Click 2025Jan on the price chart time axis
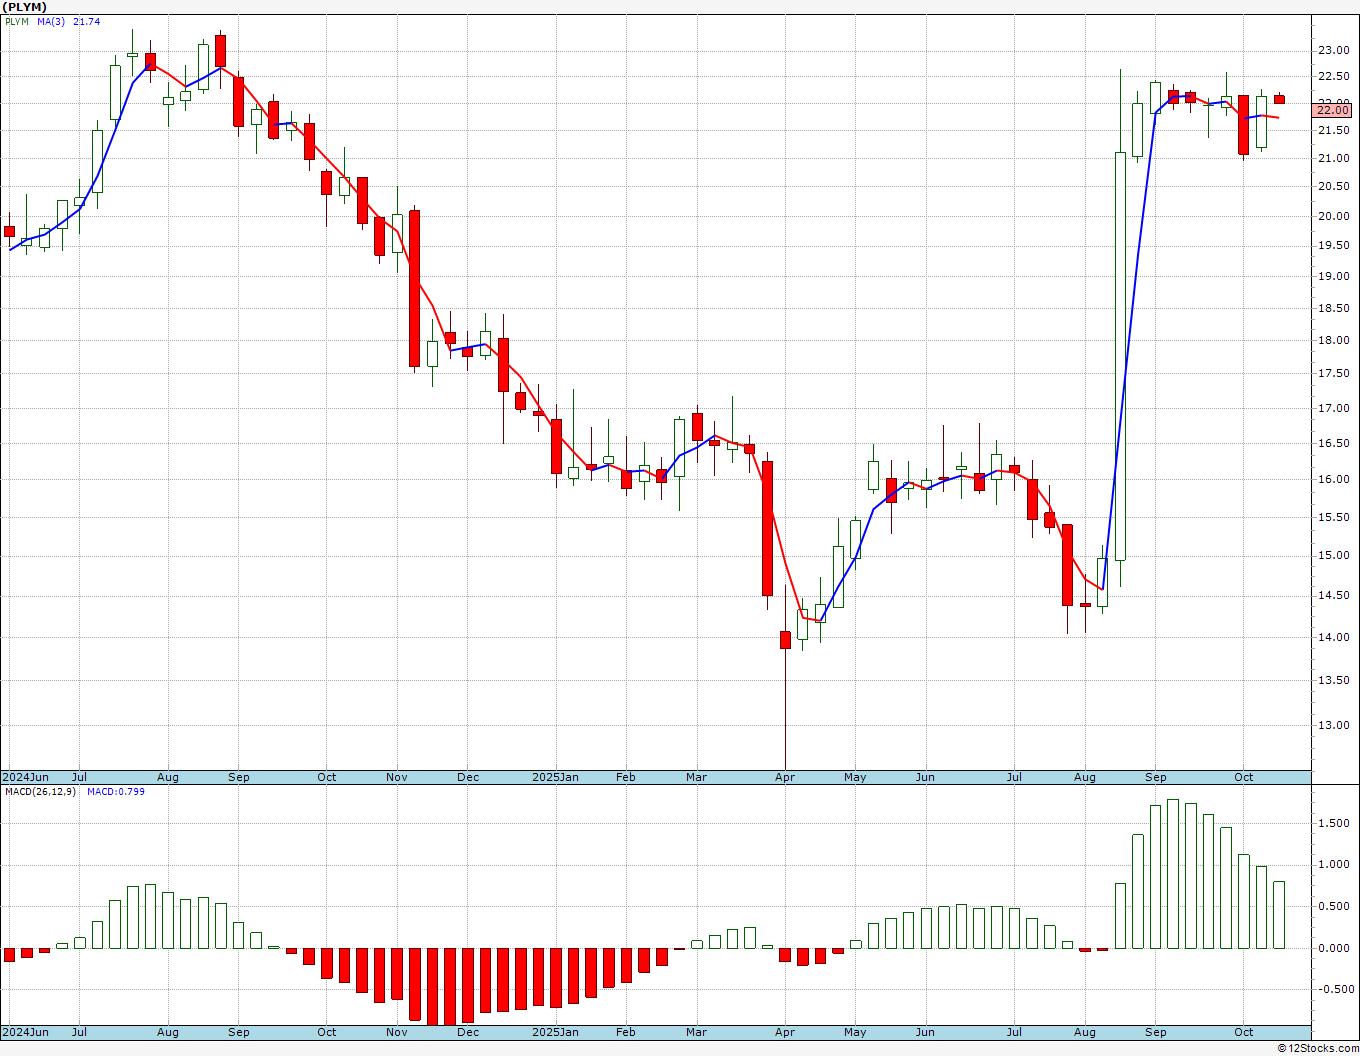The image size is (1360, 1056). pyautogui.click(x=555, y=777)
